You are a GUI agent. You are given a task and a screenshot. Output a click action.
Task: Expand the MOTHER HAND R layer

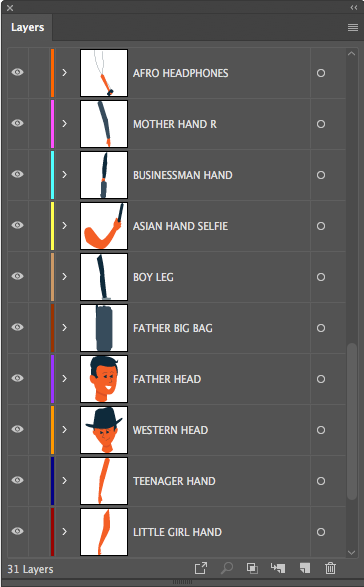(x=64, y=124)
